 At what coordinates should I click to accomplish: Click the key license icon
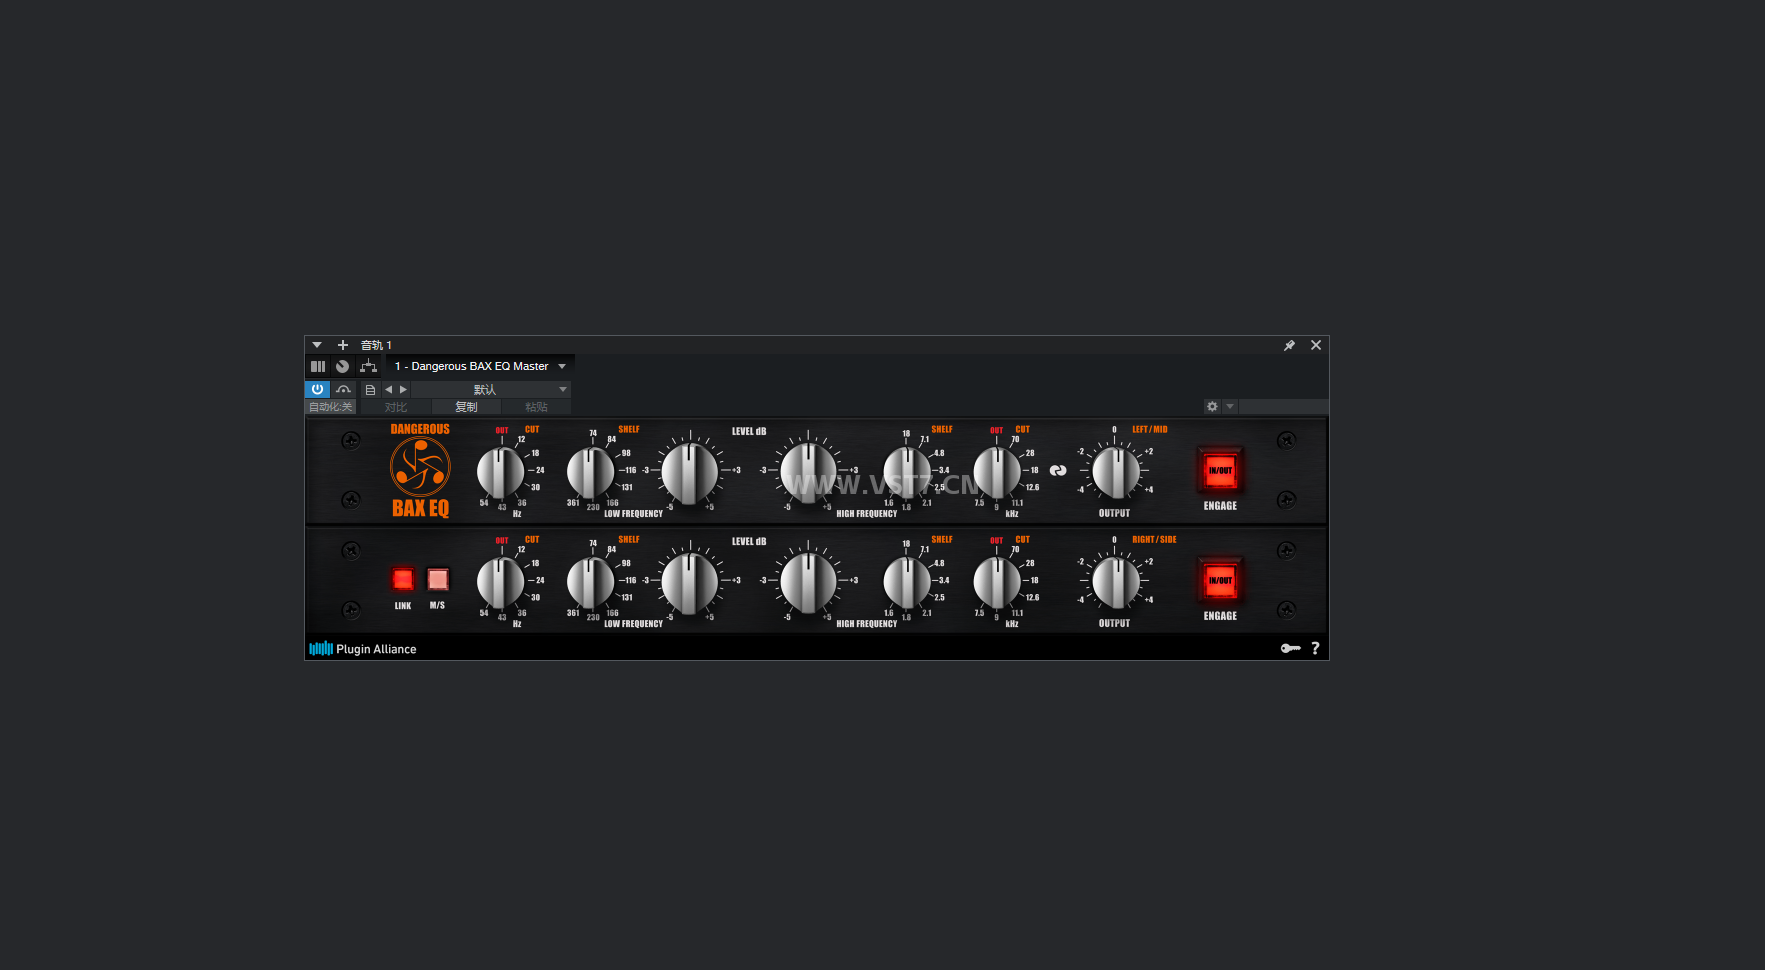(1290, 648)
